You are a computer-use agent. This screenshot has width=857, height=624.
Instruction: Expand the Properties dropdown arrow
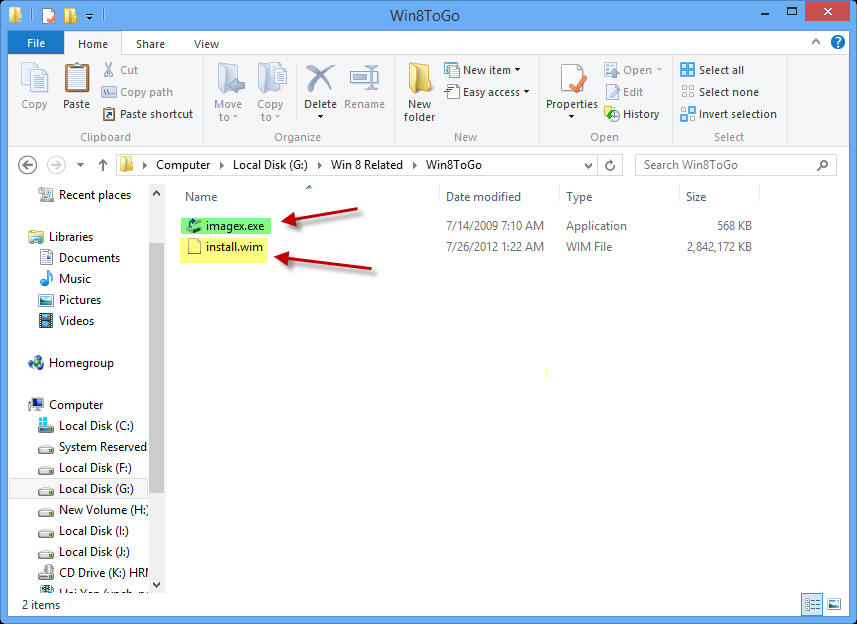pos(572,116)
